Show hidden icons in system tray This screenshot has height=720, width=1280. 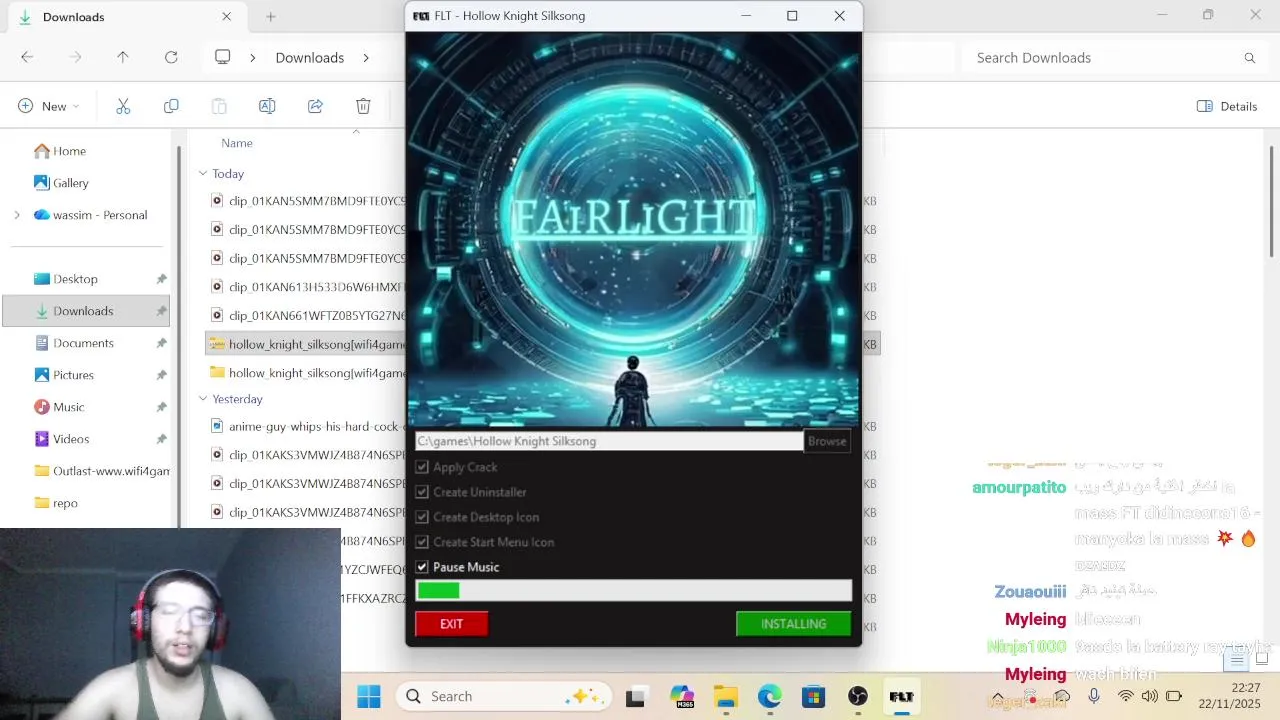pyautogui.click(x=997, y=696)
